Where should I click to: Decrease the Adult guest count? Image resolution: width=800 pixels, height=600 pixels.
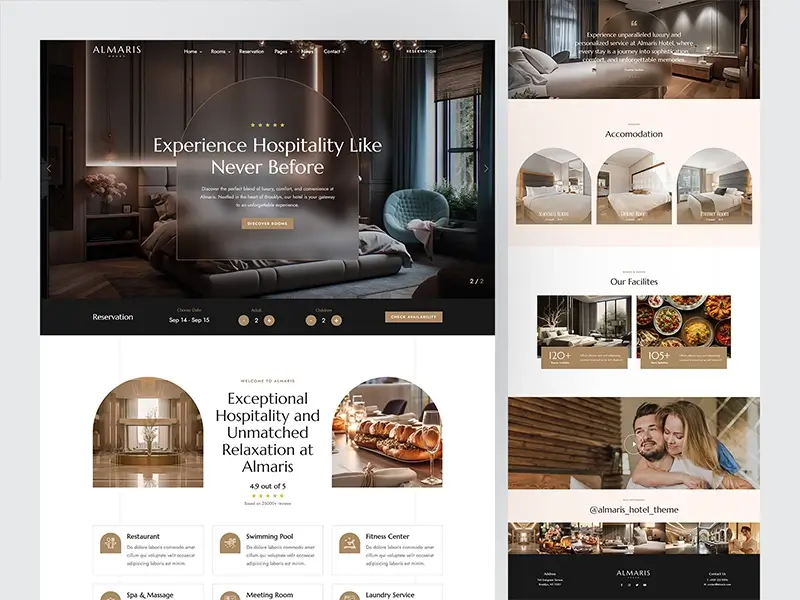pos(243,320)
